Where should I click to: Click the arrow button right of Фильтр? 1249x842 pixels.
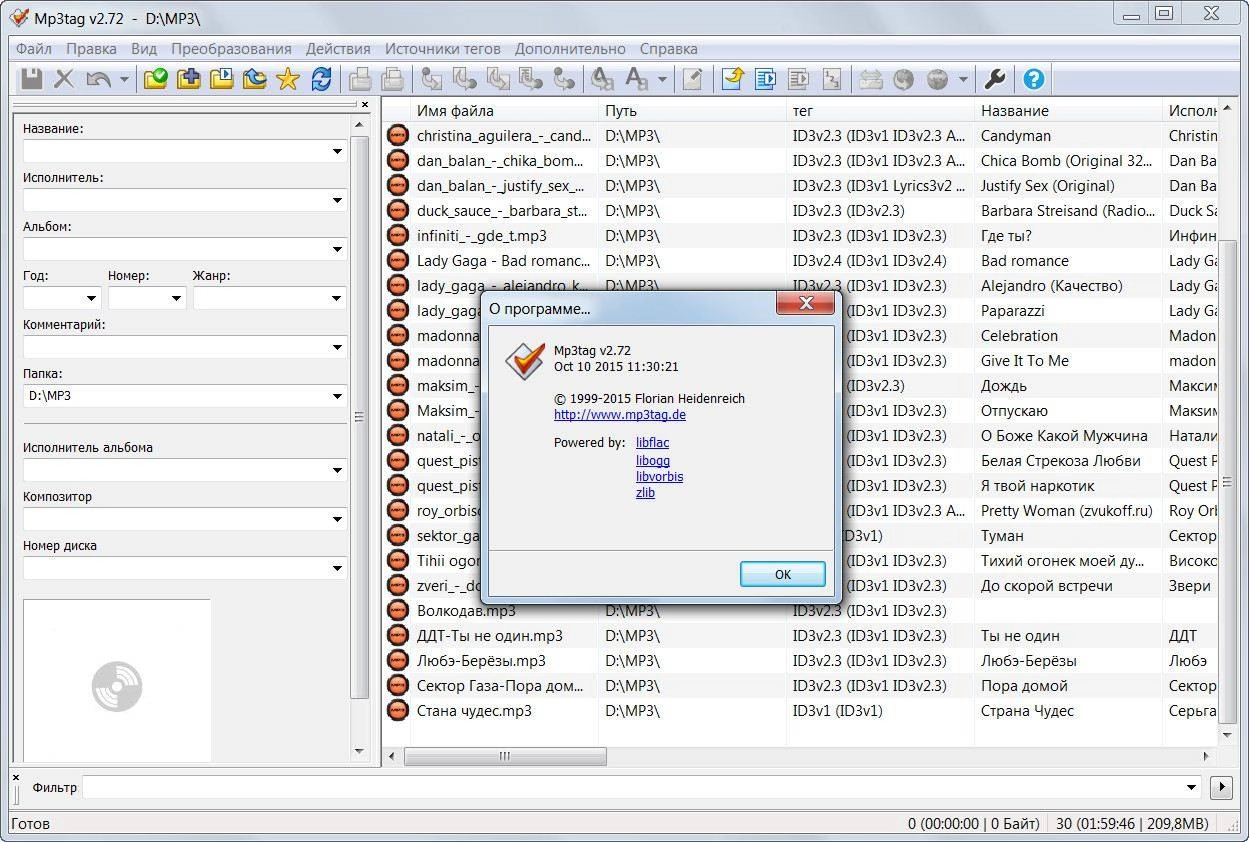point(1220,787)
